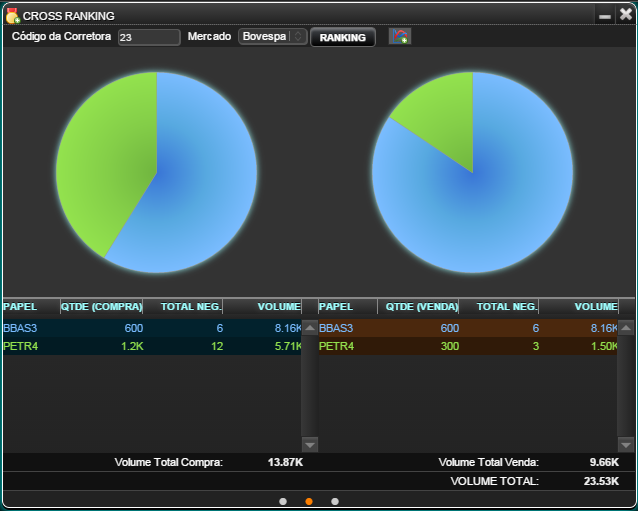Go to first page dot indicator
638x511 pixels.
point(283,501)
